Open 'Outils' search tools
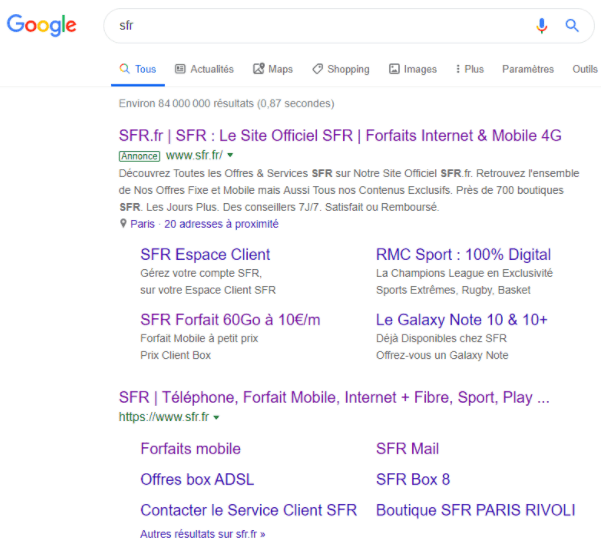606x554 pixels. (x=585, y=69)
